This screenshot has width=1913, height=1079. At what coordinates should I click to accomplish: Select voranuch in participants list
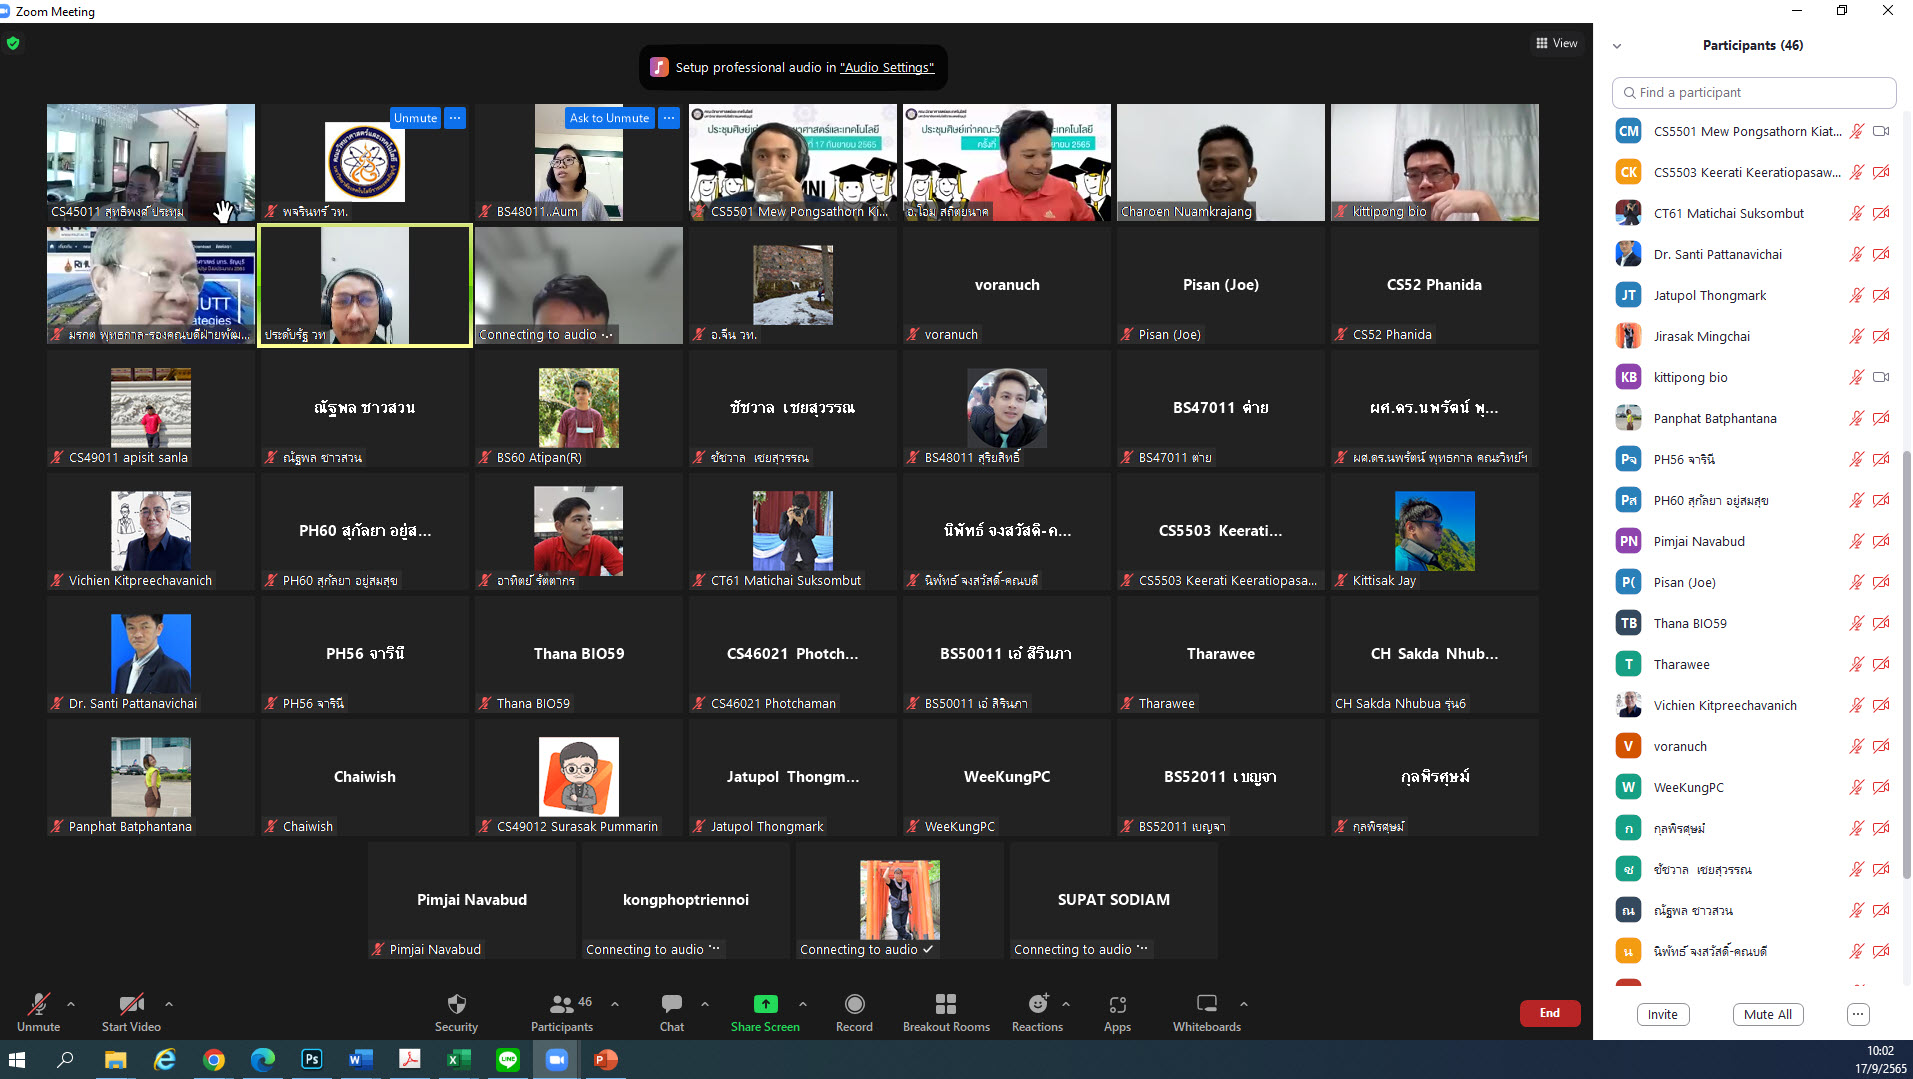tap(1752, 746)
